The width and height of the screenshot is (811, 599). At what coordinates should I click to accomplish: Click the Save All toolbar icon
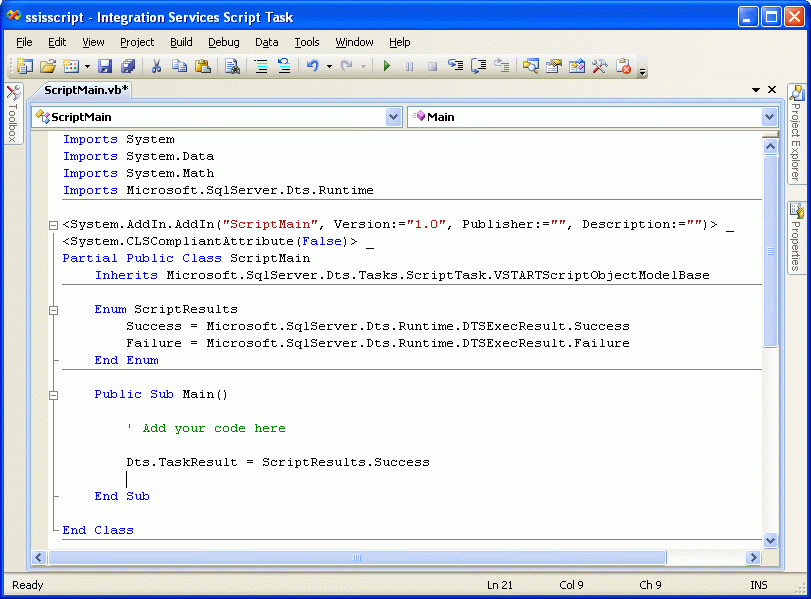(127, 66)
